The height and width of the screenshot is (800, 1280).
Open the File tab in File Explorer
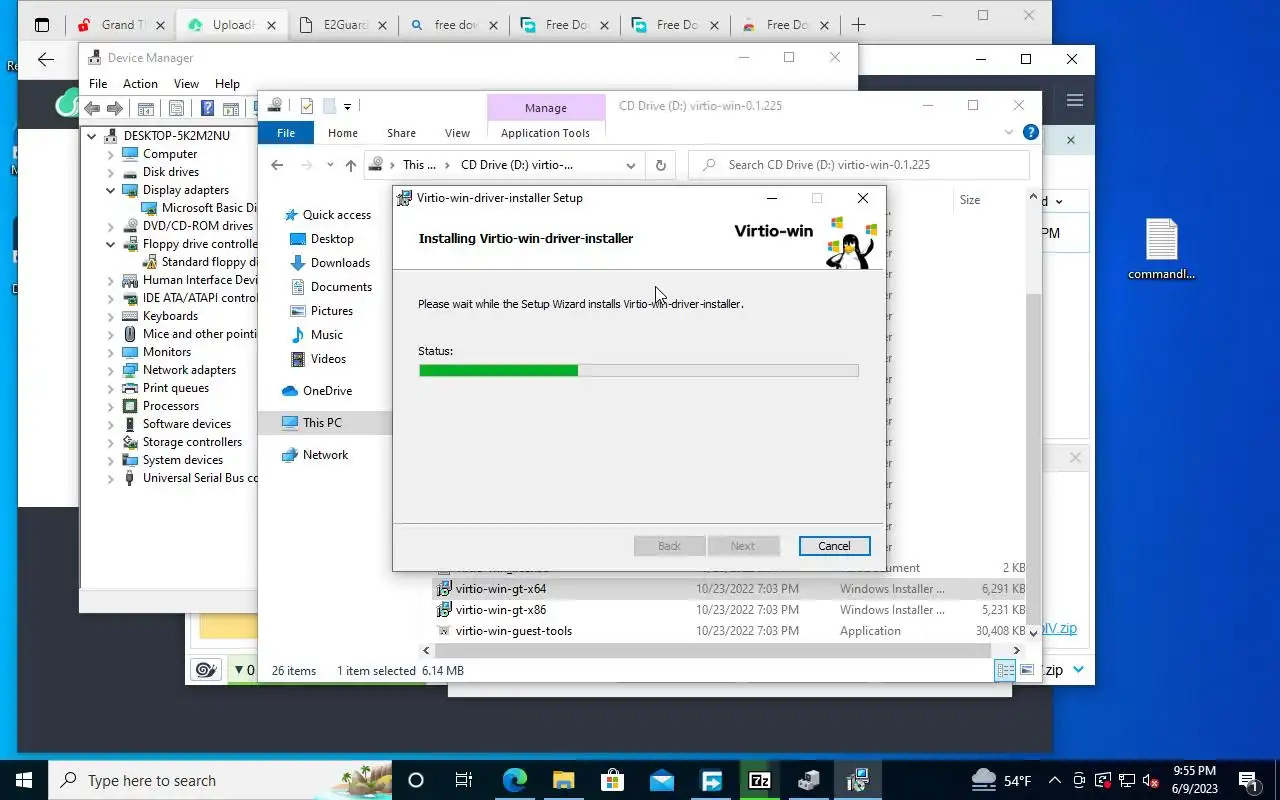pos(286,133)
